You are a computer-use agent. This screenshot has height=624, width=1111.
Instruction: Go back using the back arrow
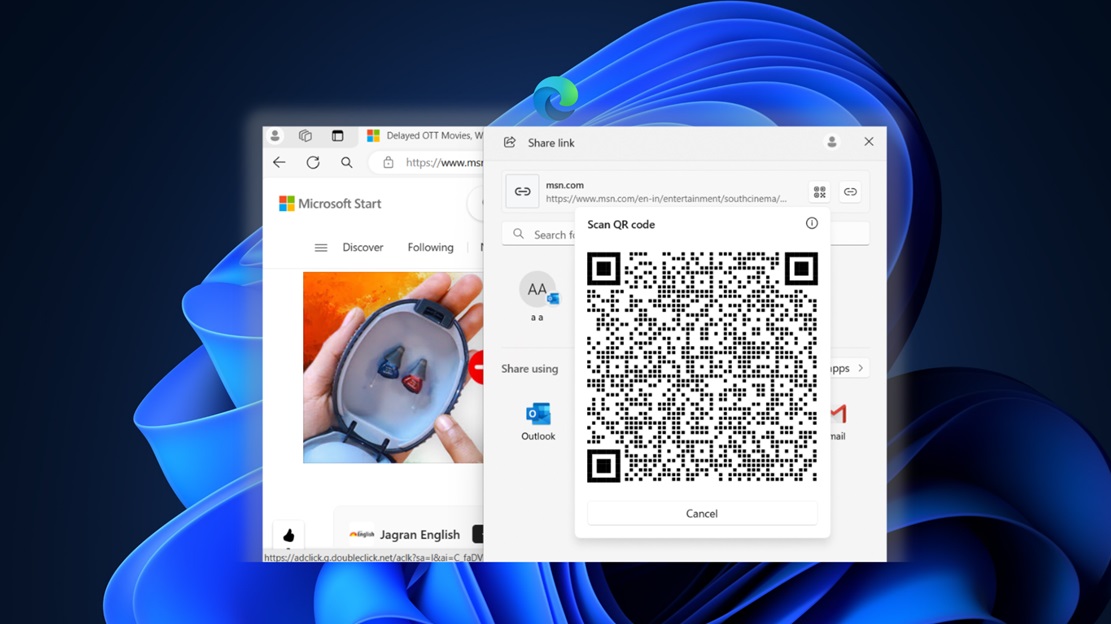click(279, 163)
